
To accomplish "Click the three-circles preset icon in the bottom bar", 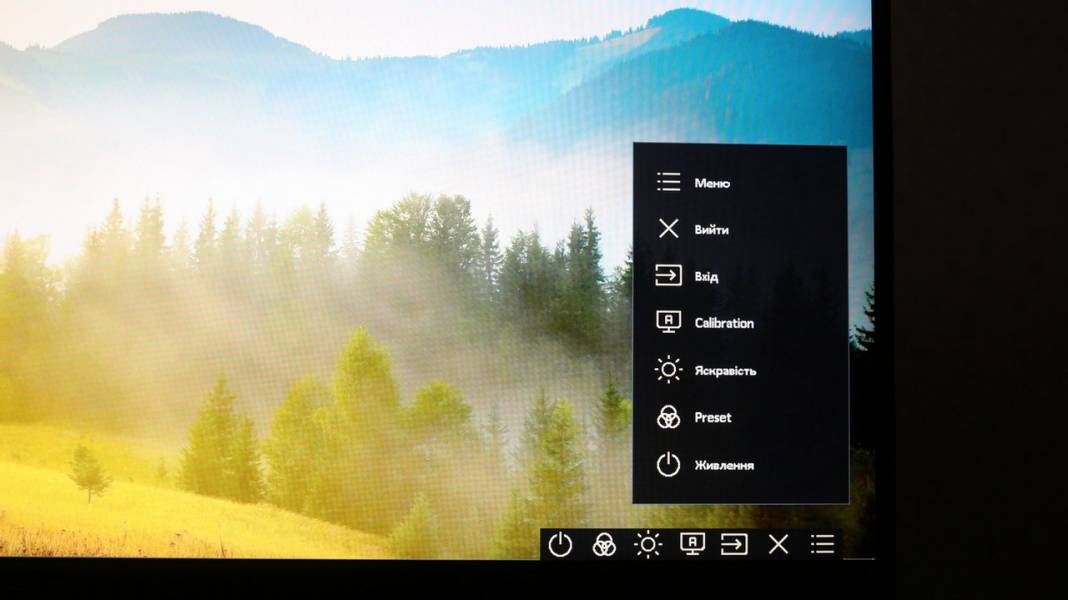I will point(604,544).
